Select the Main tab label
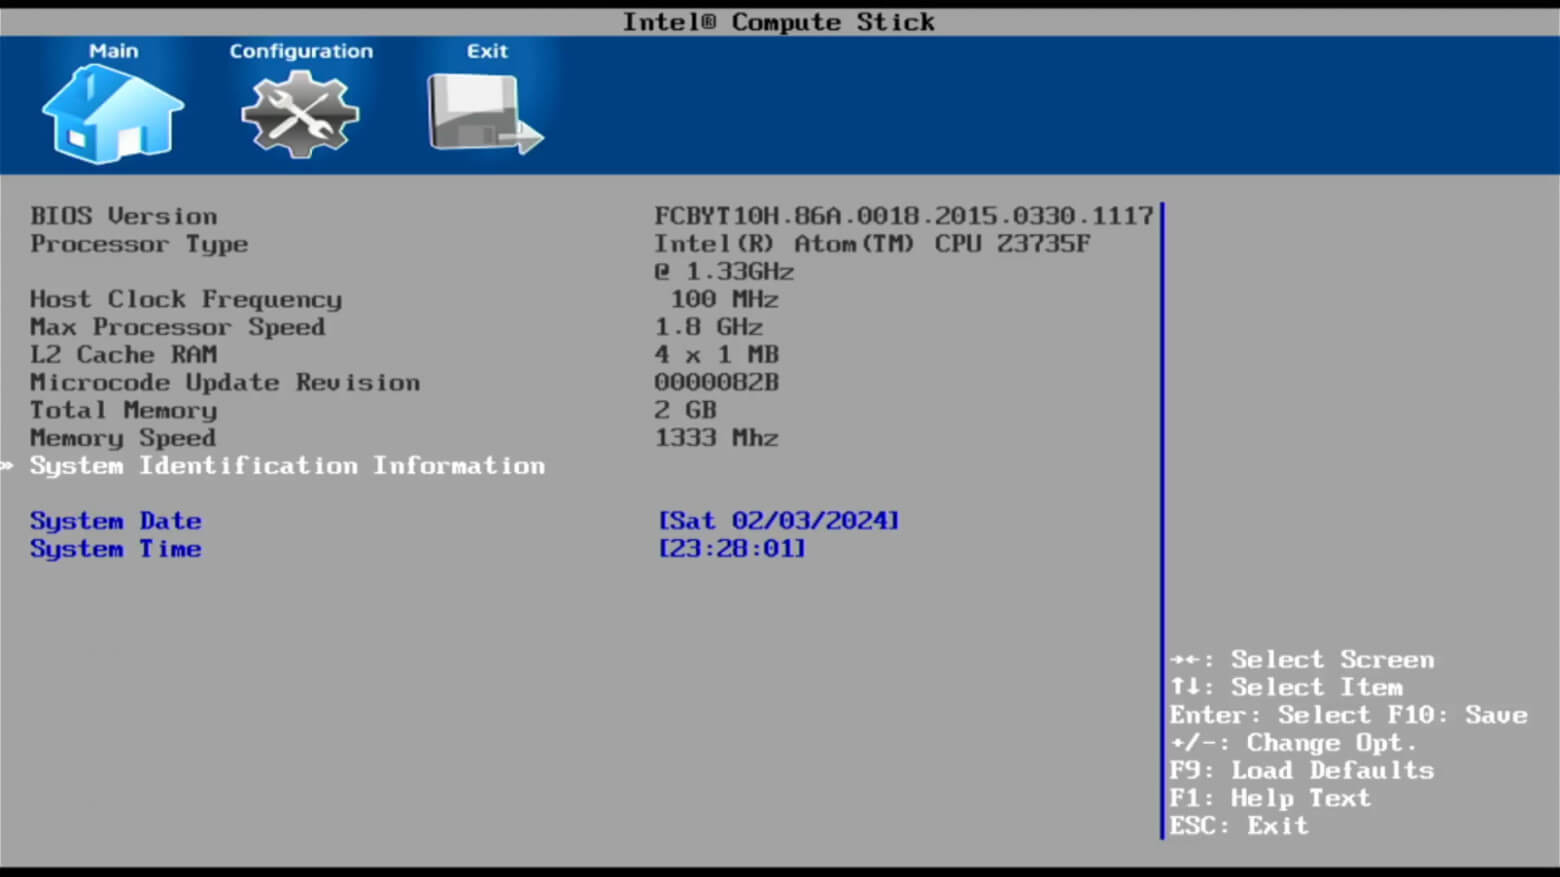This screenshot has width=1560, height=877. (113, 51)
